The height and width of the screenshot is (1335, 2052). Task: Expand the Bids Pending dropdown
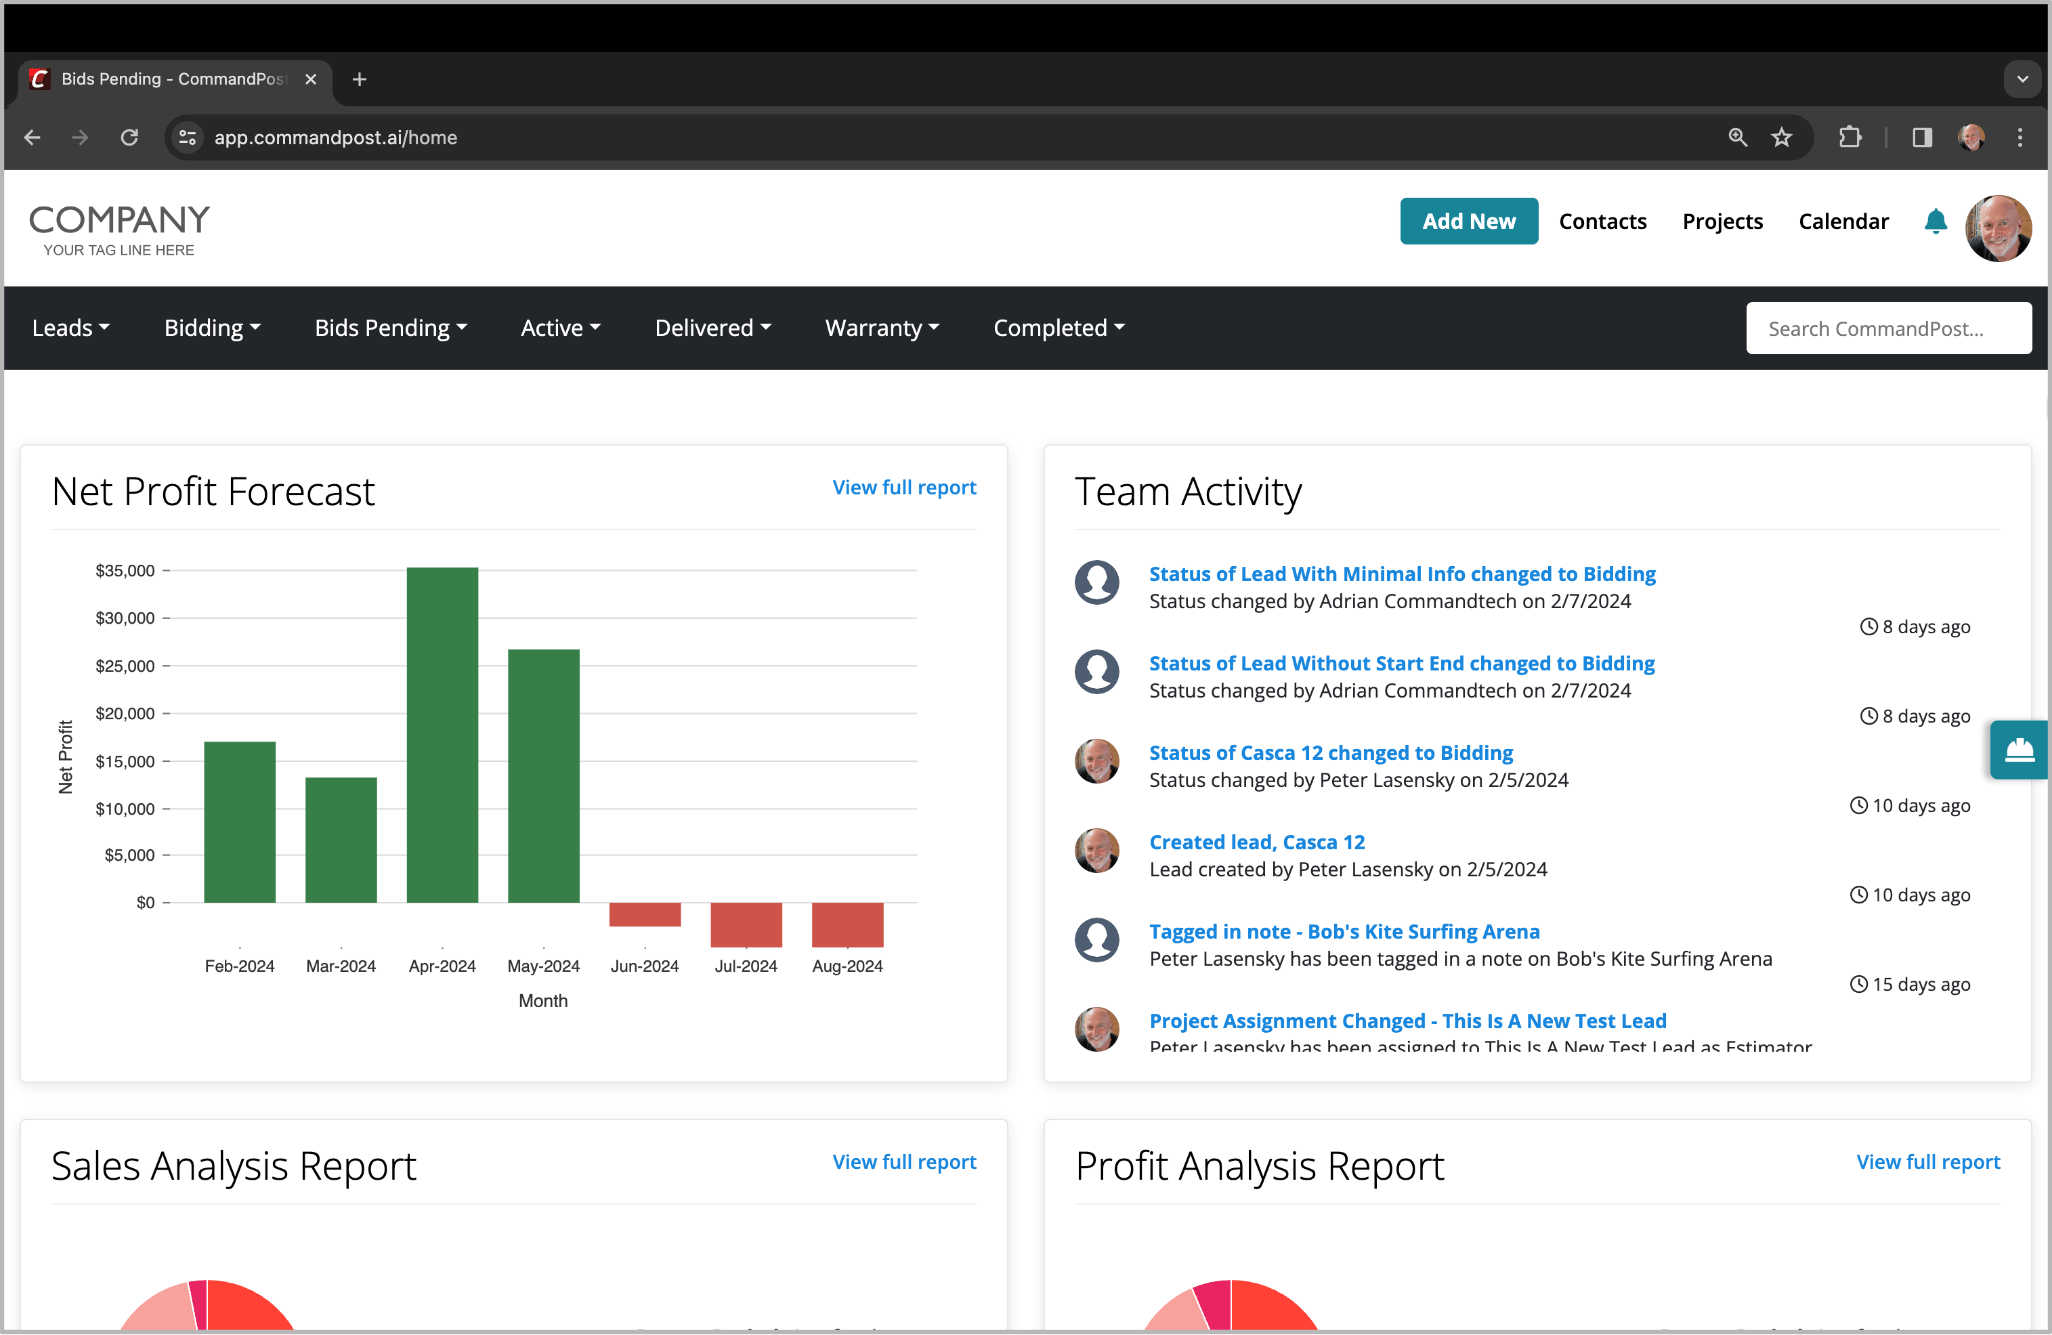[x=390, y=328]
